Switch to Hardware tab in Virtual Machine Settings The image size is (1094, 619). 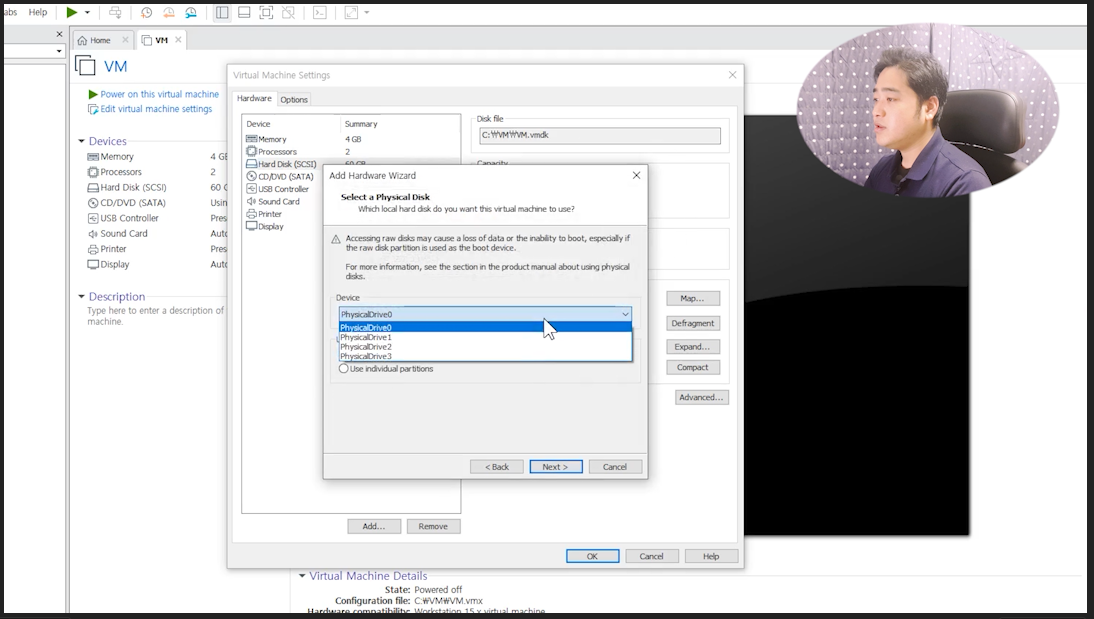(254, 99)
